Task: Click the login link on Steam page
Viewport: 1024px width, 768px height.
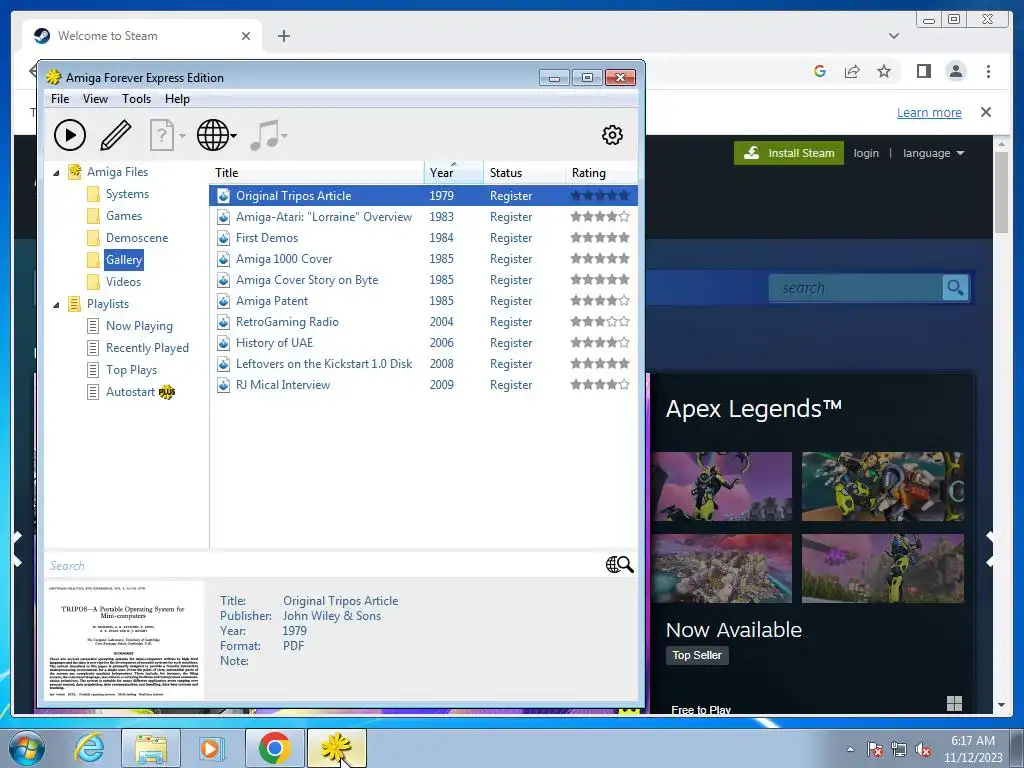Action: (866, 153)
